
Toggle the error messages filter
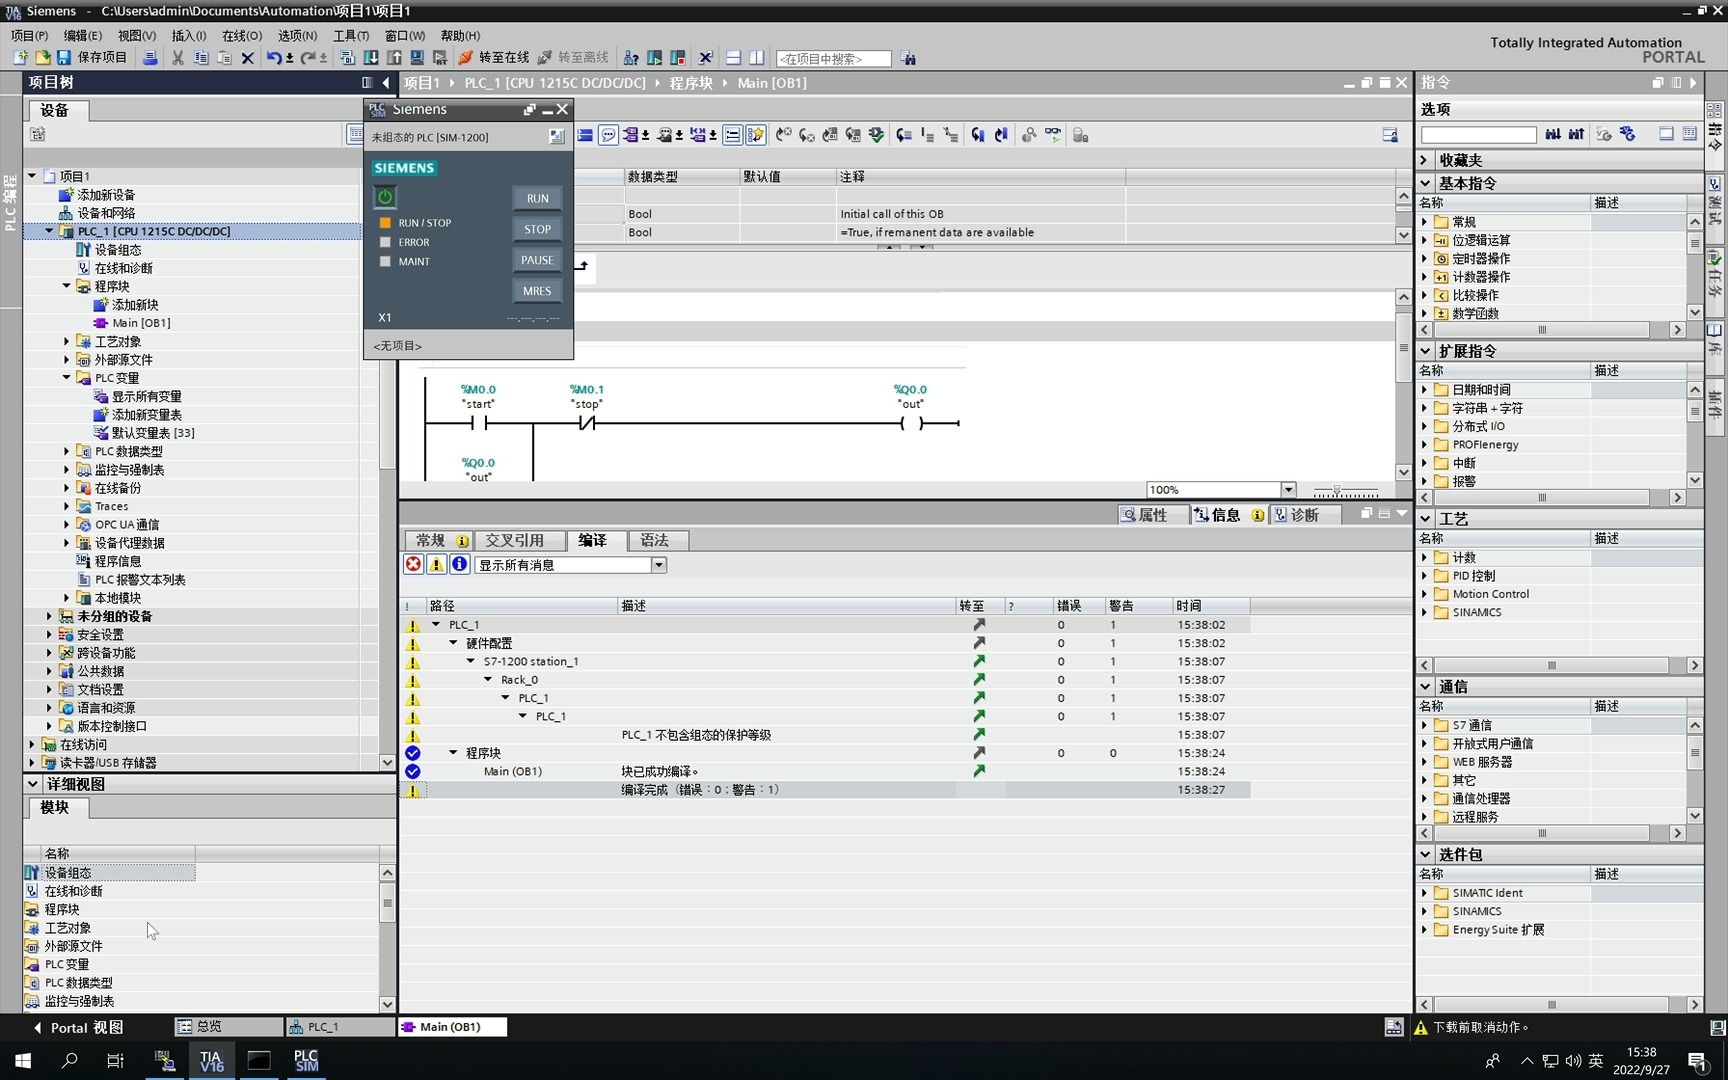413,564
